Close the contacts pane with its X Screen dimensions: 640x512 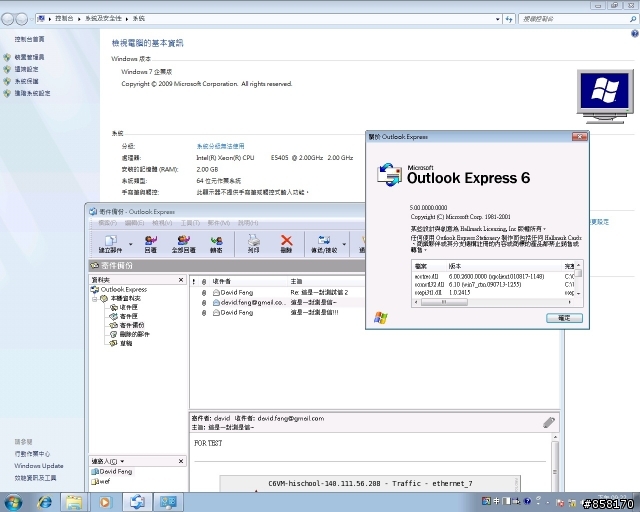click(x=181, y=461)
